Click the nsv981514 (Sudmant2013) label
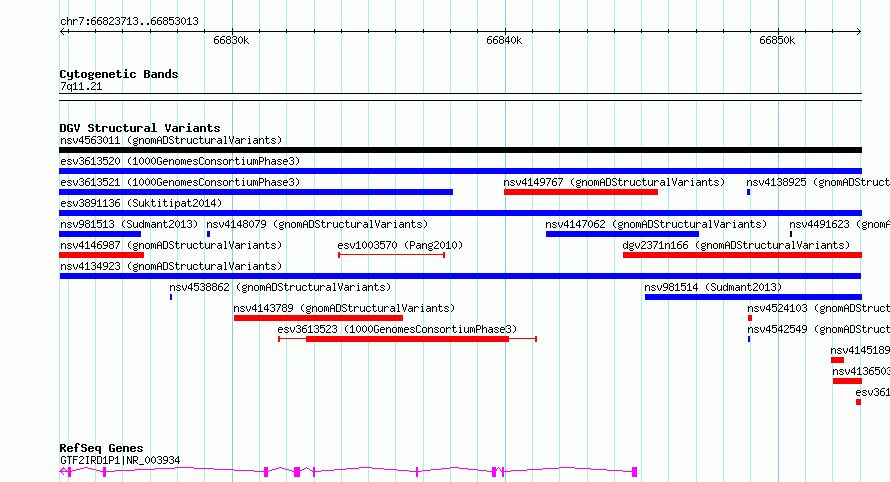 click(713, 287)
